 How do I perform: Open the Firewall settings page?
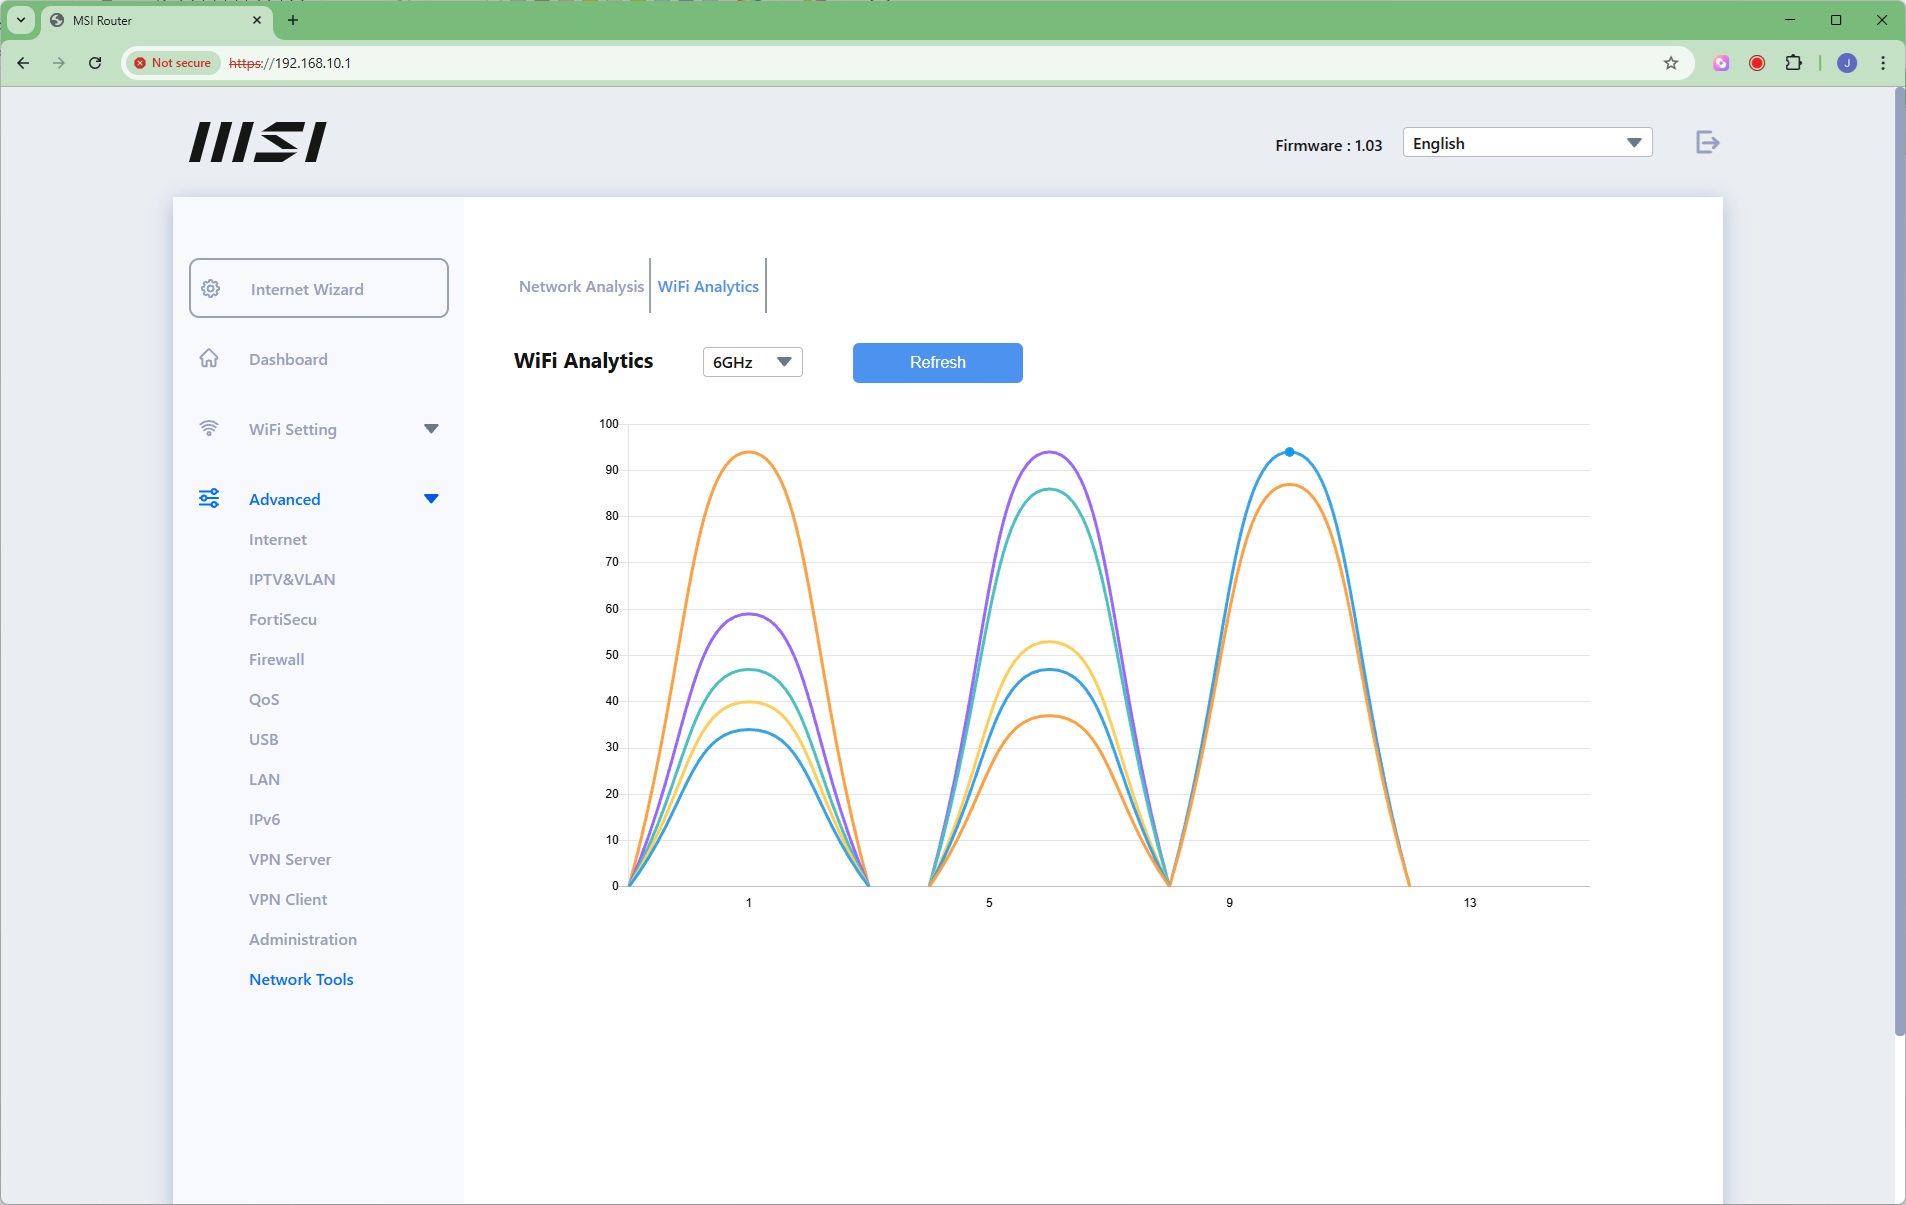(x=276, y=659)
